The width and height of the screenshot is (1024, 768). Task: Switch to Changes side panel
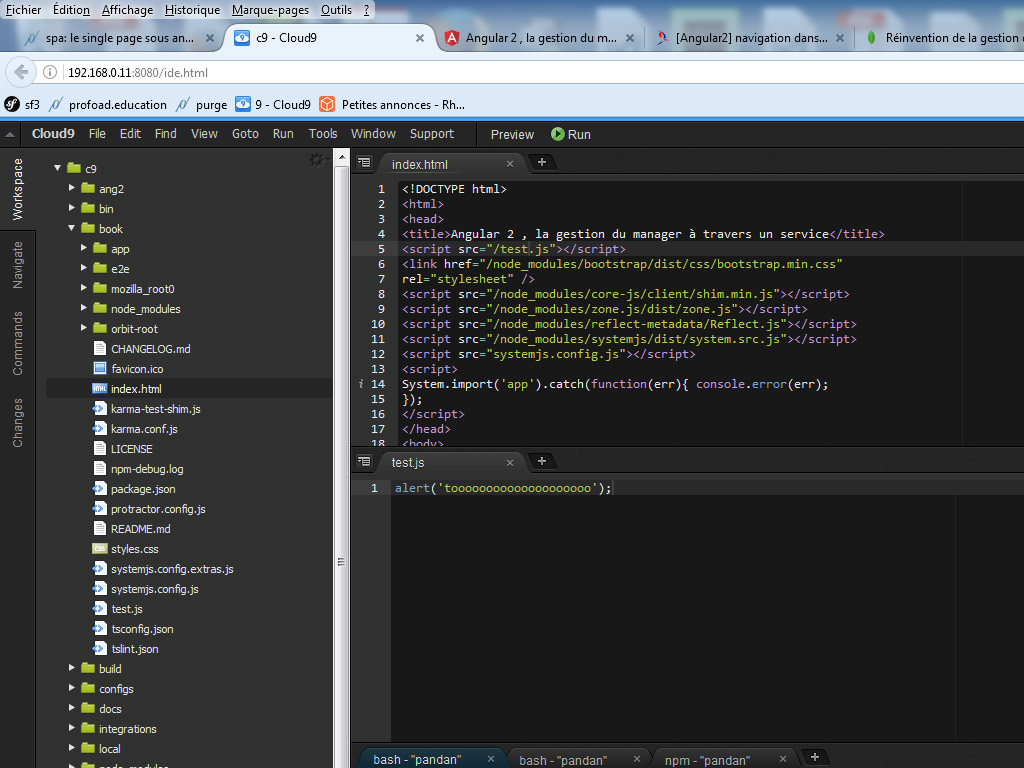[x=18, y=423]
